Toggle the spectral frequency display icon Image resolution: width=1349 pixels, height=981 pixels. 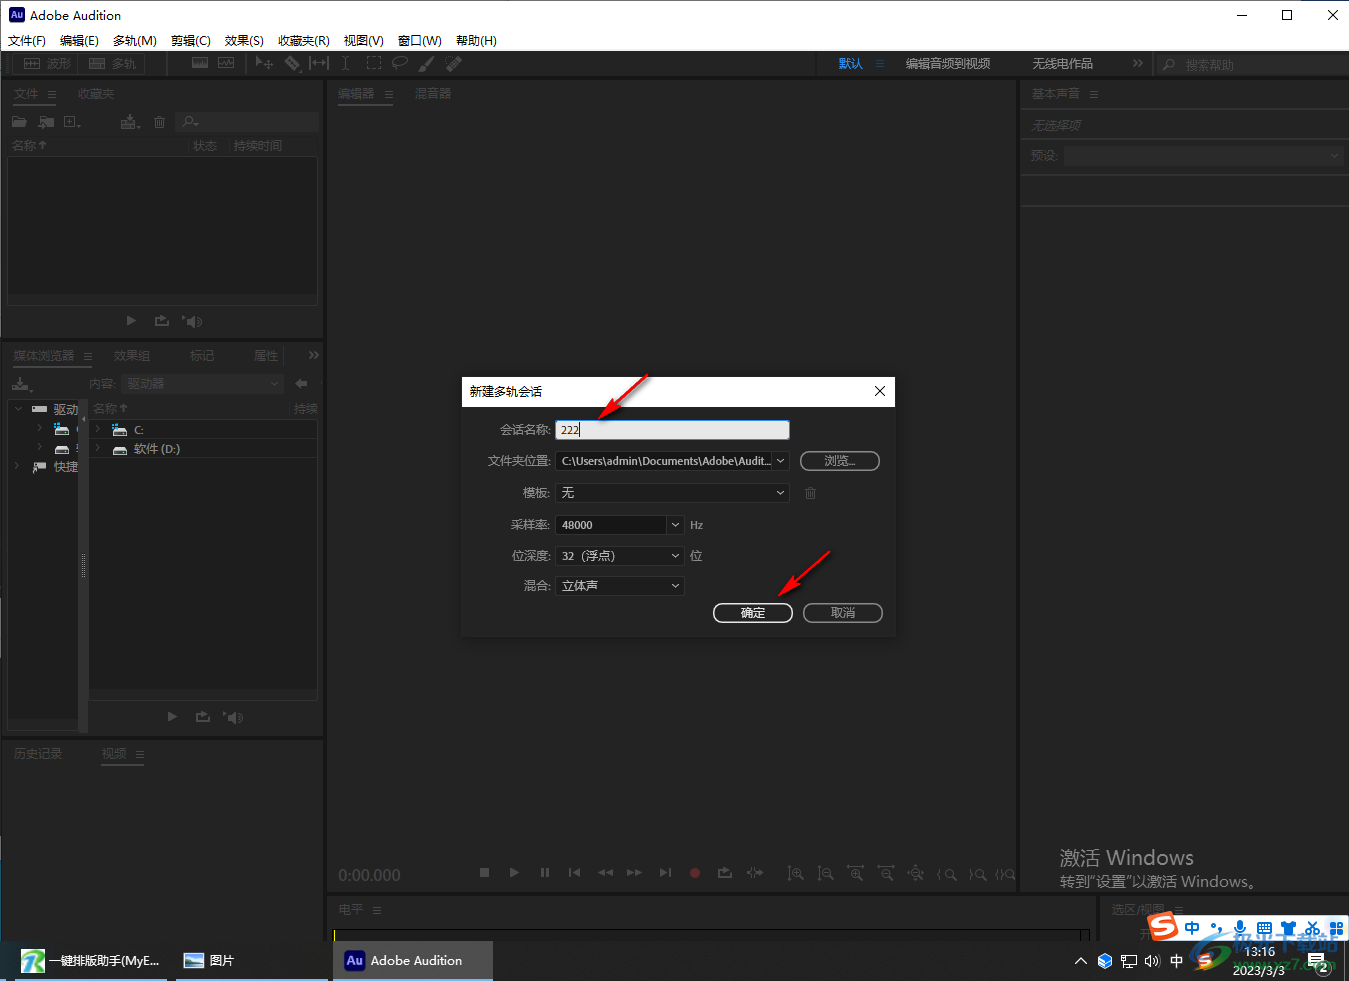200,63
